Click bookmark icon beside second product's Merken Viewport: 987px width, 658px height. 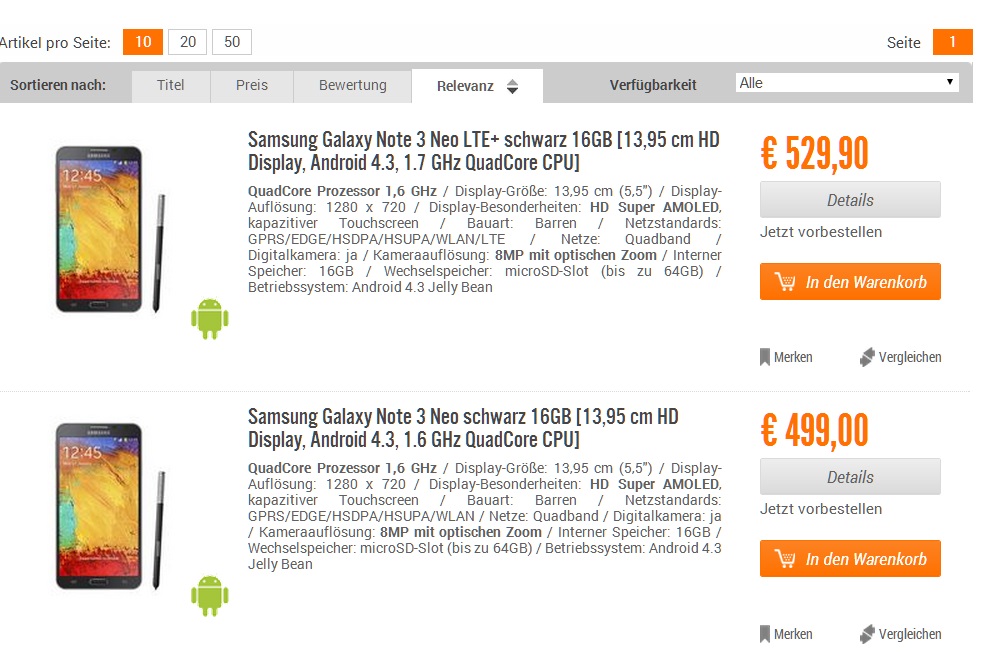point(765,634)
